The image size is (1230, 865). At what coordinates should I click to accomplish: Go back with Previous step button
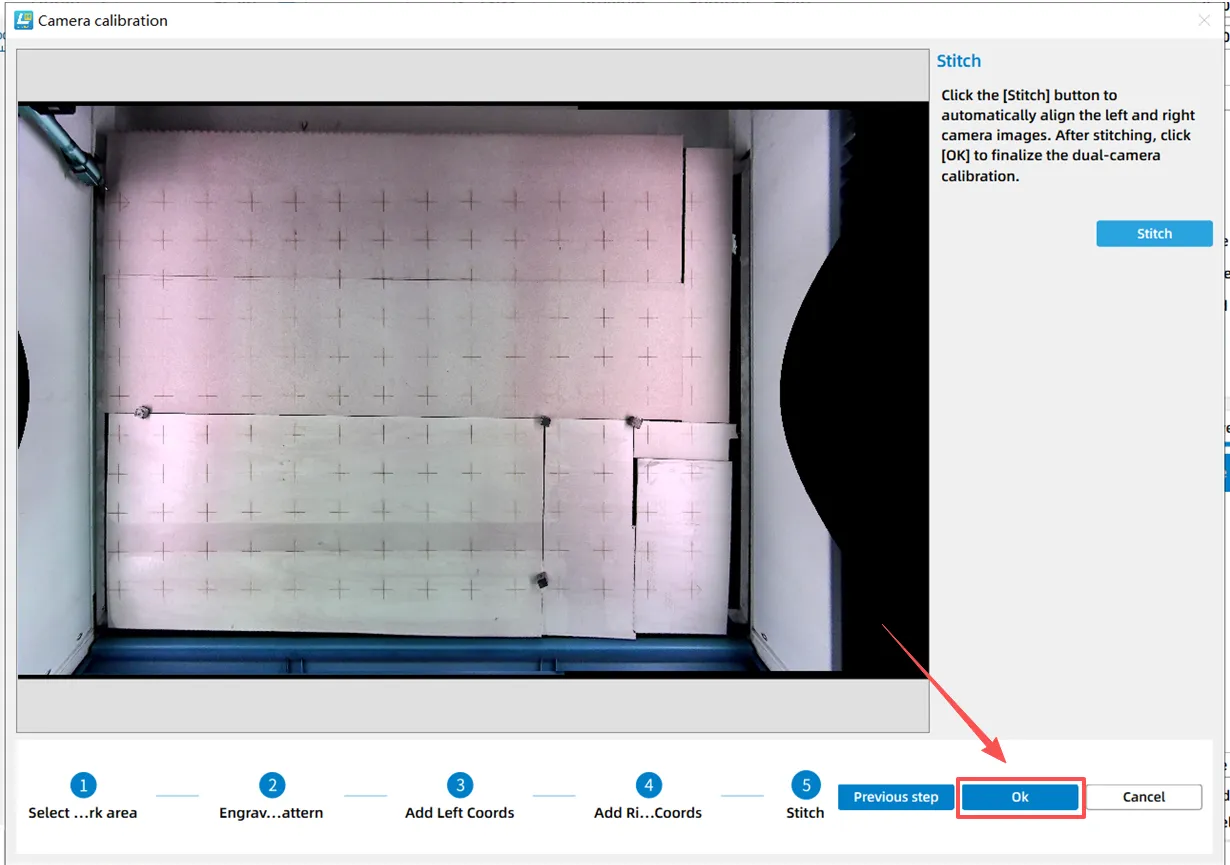(895, 797)
